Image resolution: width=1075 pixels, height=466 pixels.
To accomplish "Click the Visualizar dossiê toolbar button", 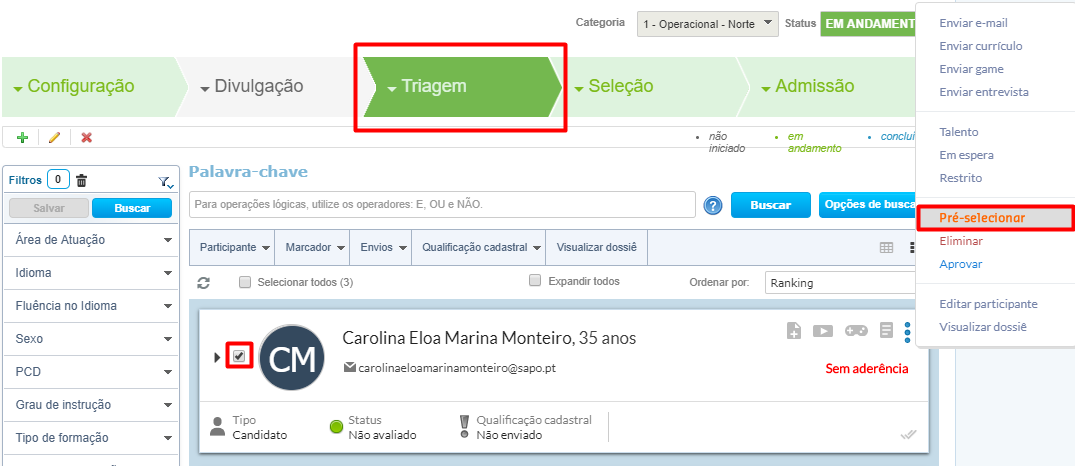I will [x=596, y=247].
